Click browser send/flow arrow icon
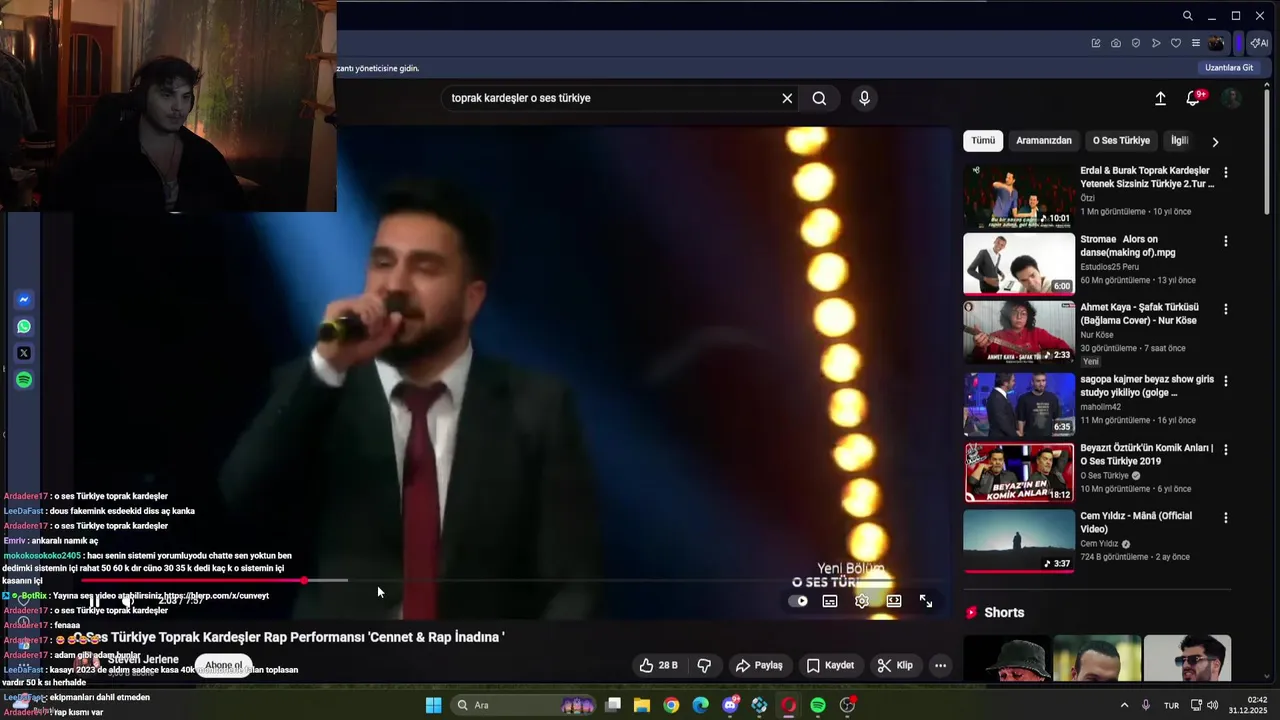The height and width of the screenshot is (720, 1280). pos(1156,43)
